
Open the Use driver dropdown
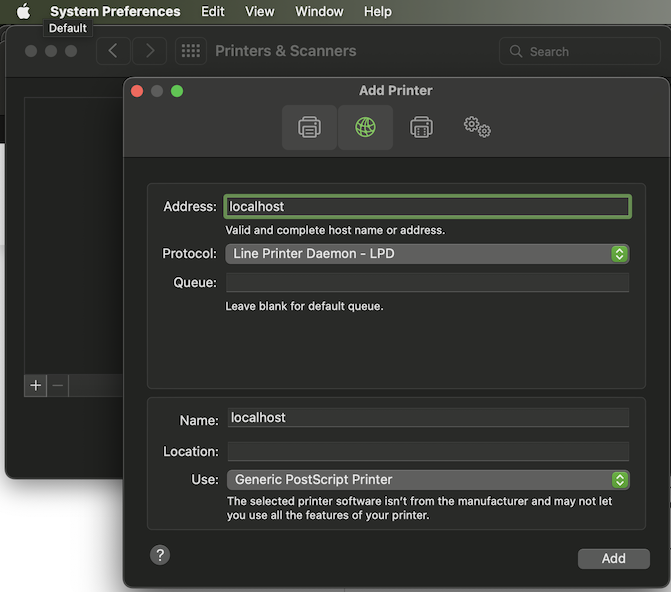pos(427,480)
